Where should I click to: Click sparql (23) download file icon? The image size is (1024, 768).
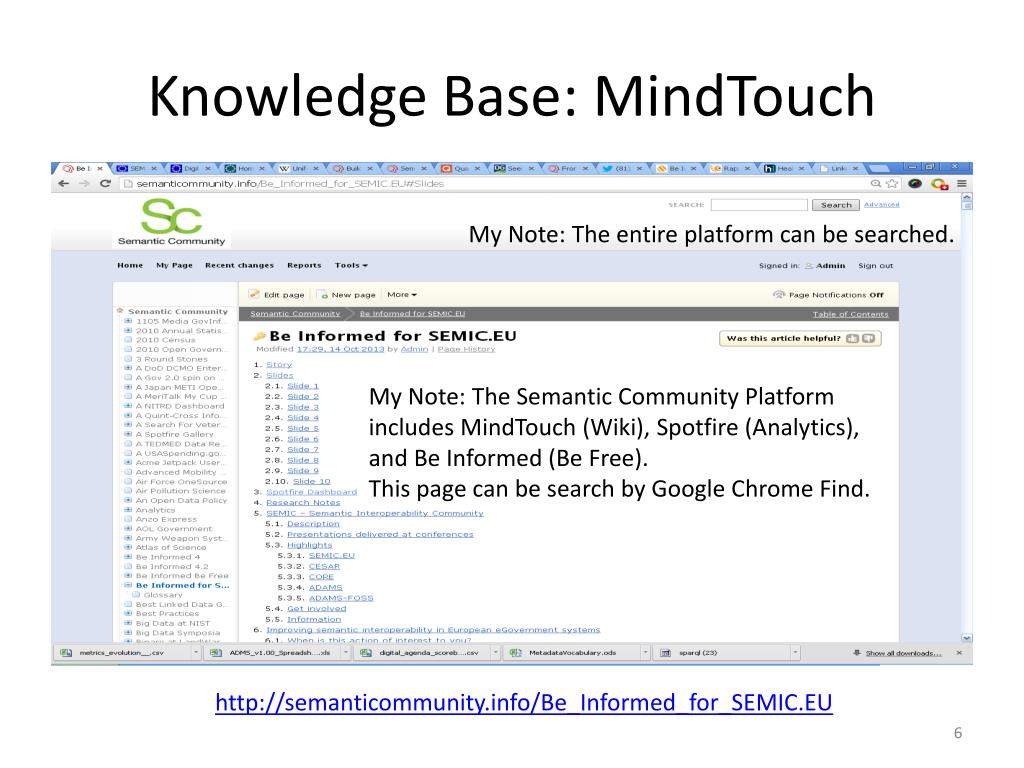click(x=665, y=652)
